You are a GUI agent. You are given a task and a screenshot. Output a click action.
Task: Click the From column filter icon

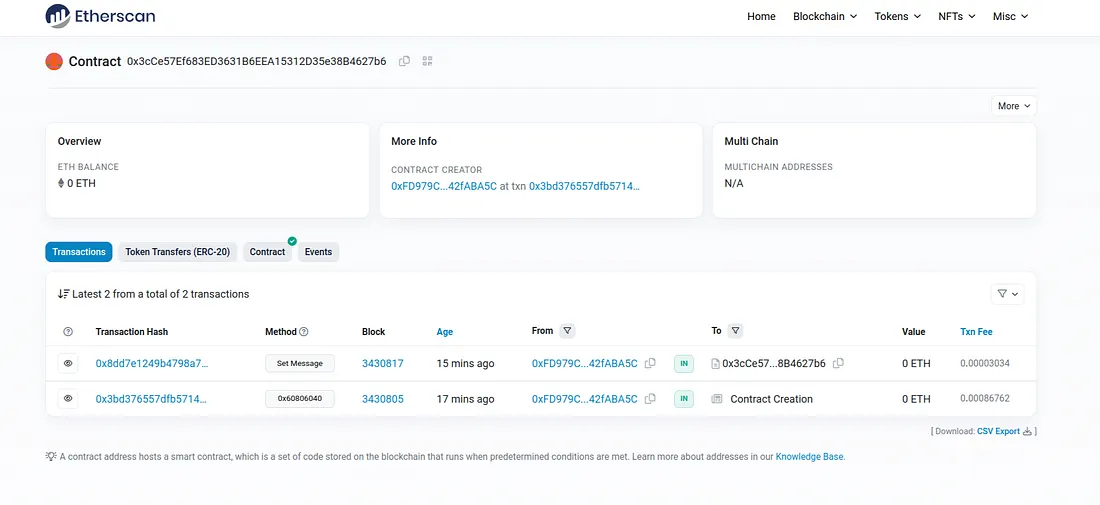coord(567,331)
